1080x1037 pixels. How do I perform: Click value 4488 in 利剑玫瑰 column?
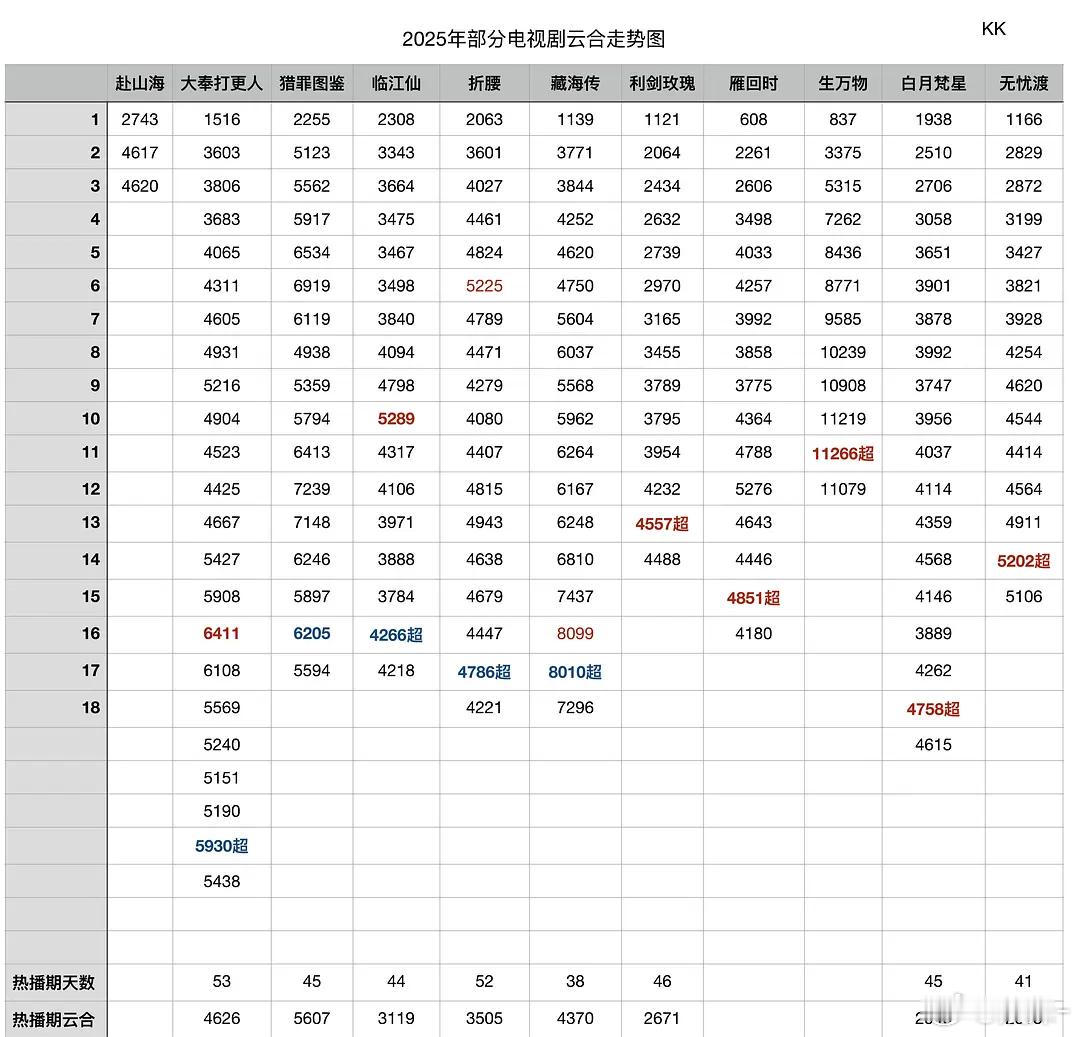[x=662, y=560]
